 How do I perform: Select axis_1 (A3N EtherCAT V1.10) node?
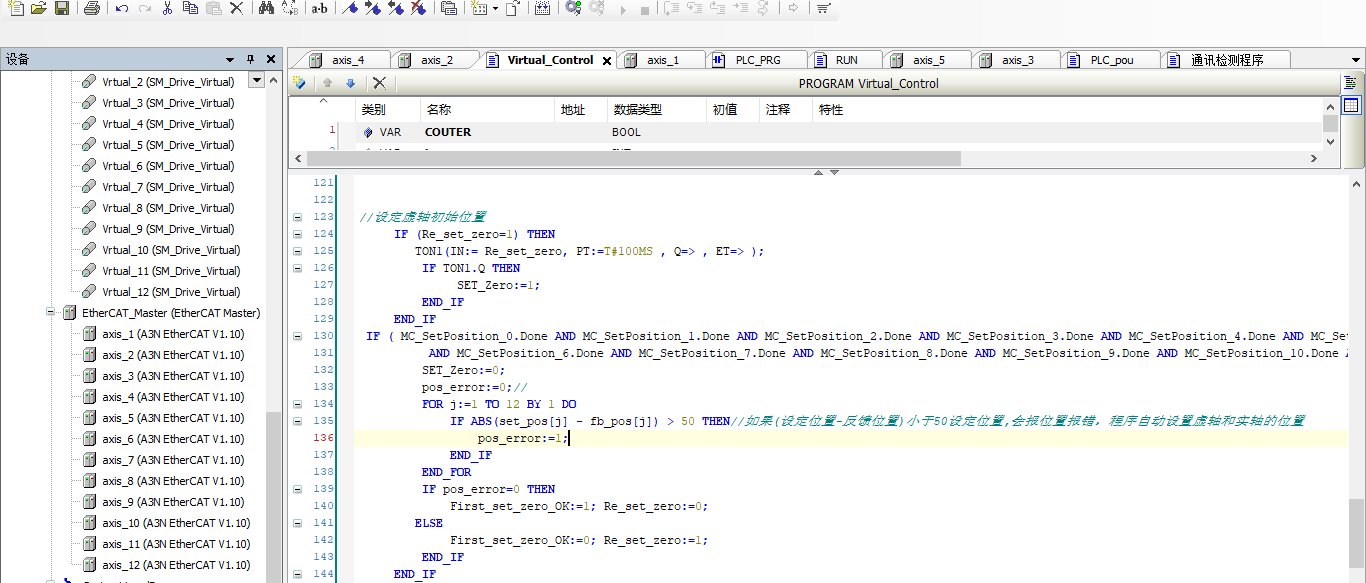pyautogui.click(x=172, y=334)
